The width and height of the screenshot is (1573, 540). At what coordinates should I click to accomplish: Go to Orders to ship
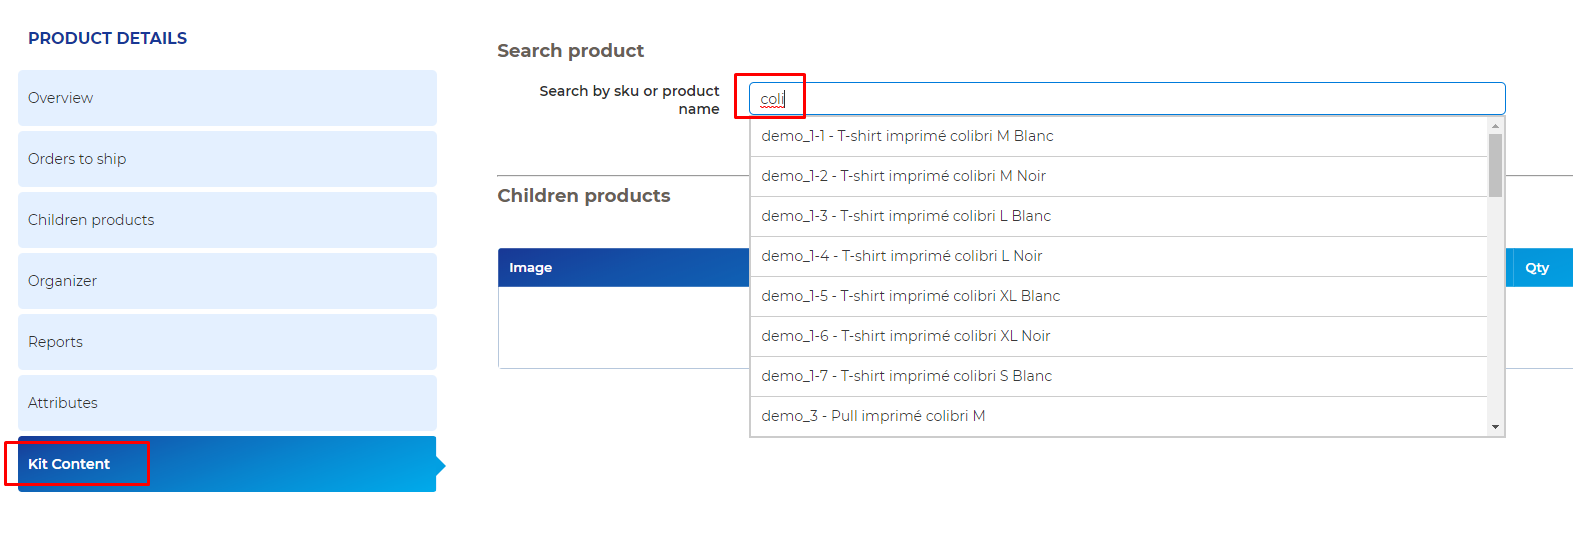pyautogui.click(x=227, y=159)
